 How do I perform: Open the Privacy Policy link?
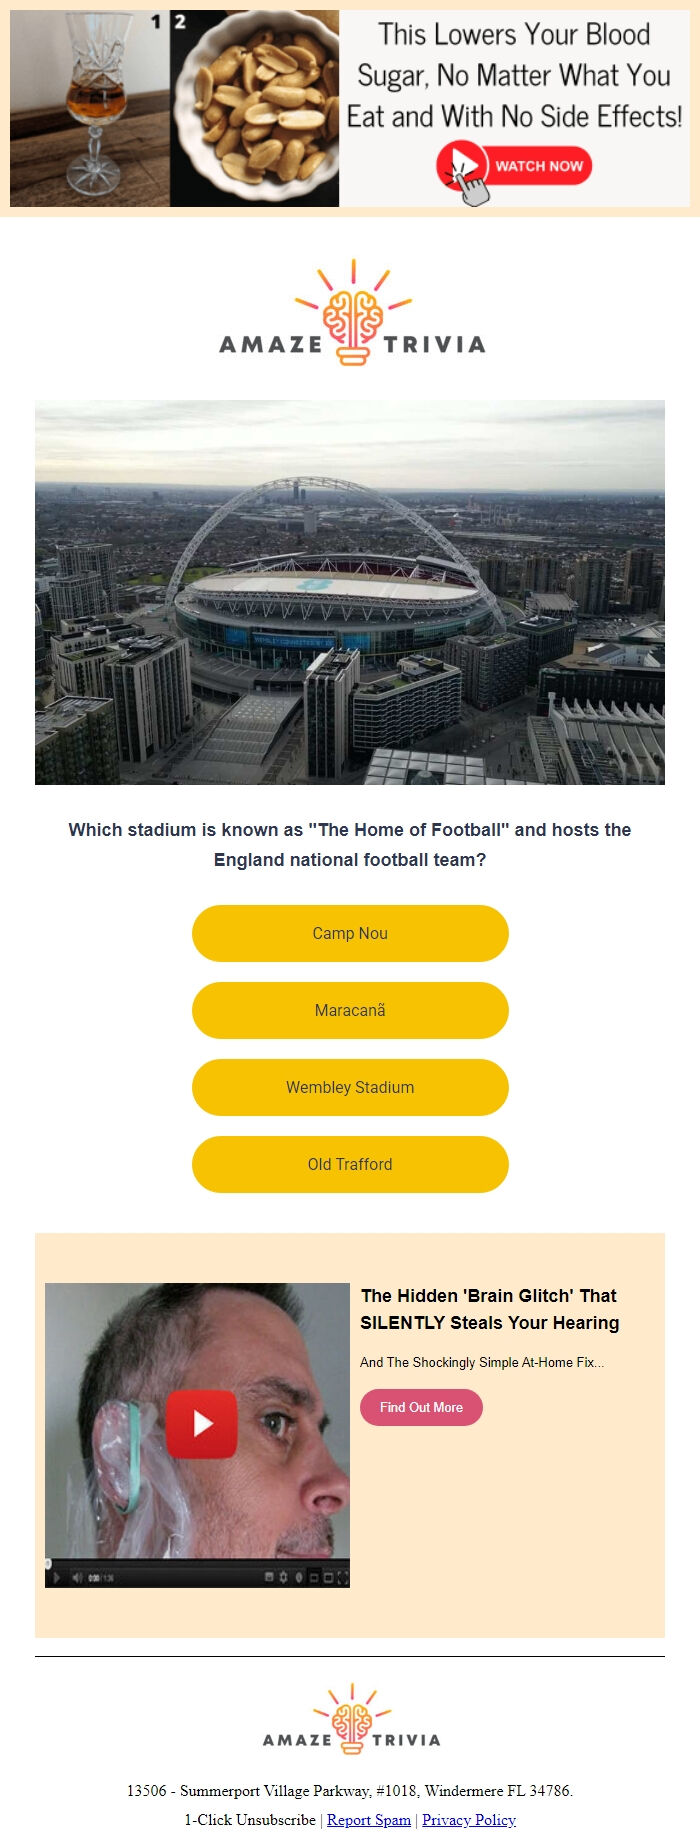[468, 1820]
